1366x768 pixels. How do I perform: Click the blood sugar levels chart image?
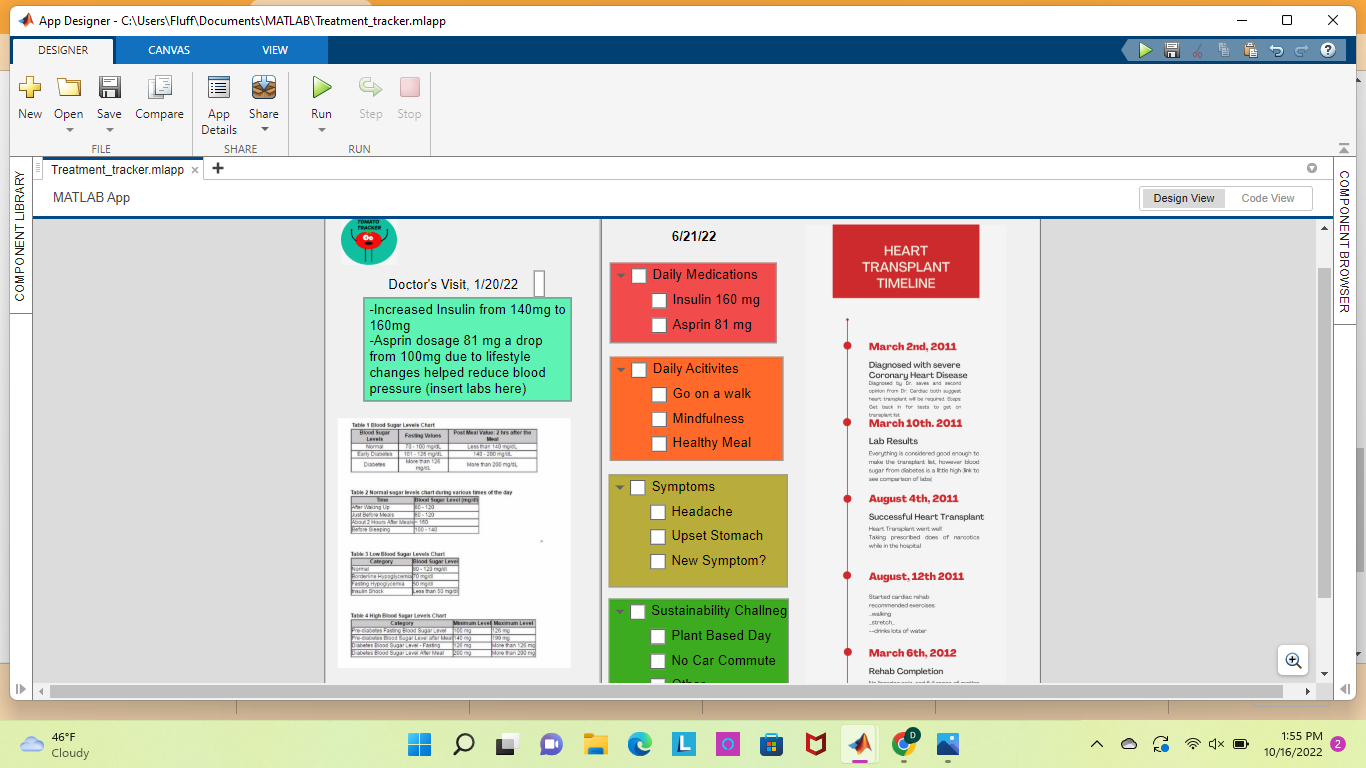[x=454, y=543]
